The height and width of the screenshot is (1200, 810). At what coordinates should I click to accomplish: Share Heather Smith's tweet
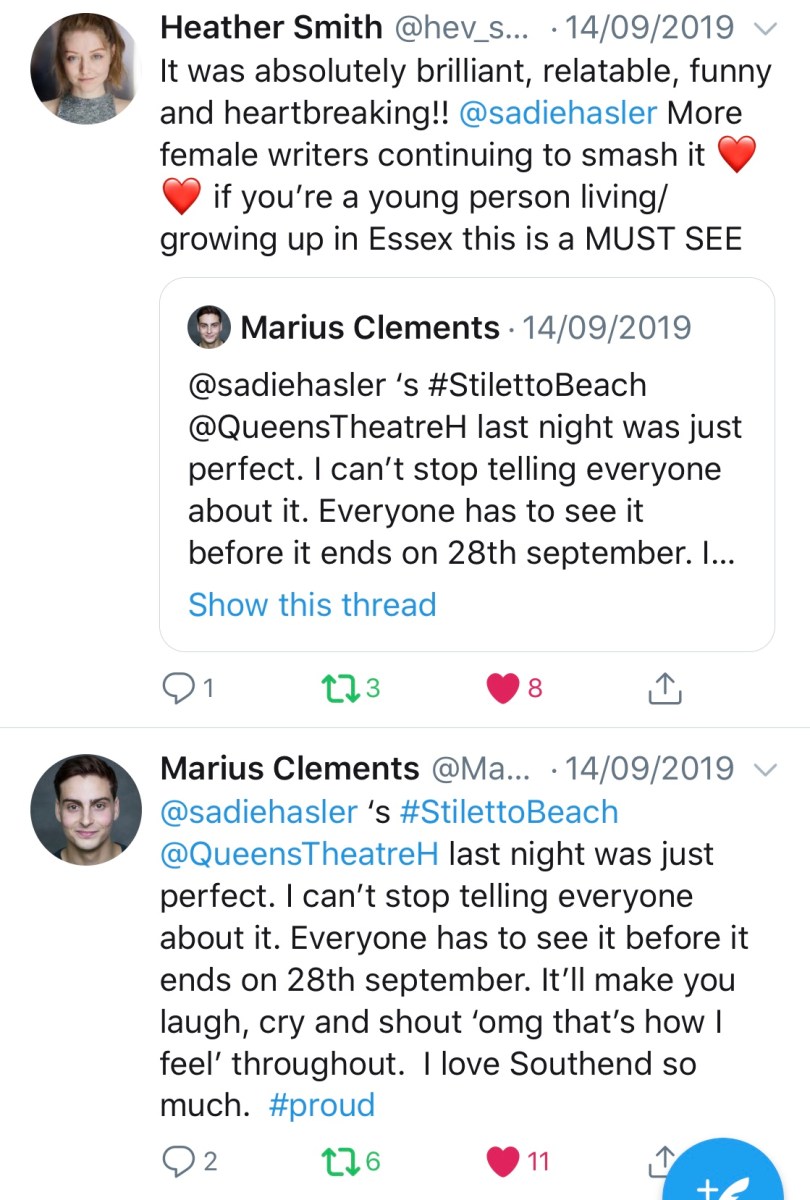coord(666,687)
